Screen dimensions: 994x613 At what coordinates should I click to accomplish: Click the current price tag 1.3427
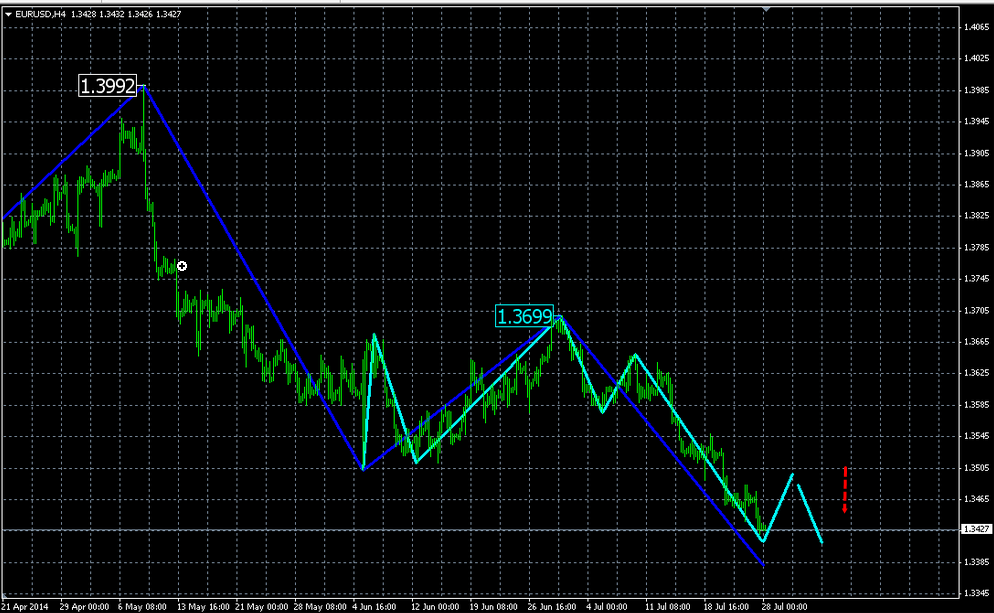(x=976, y=529)
